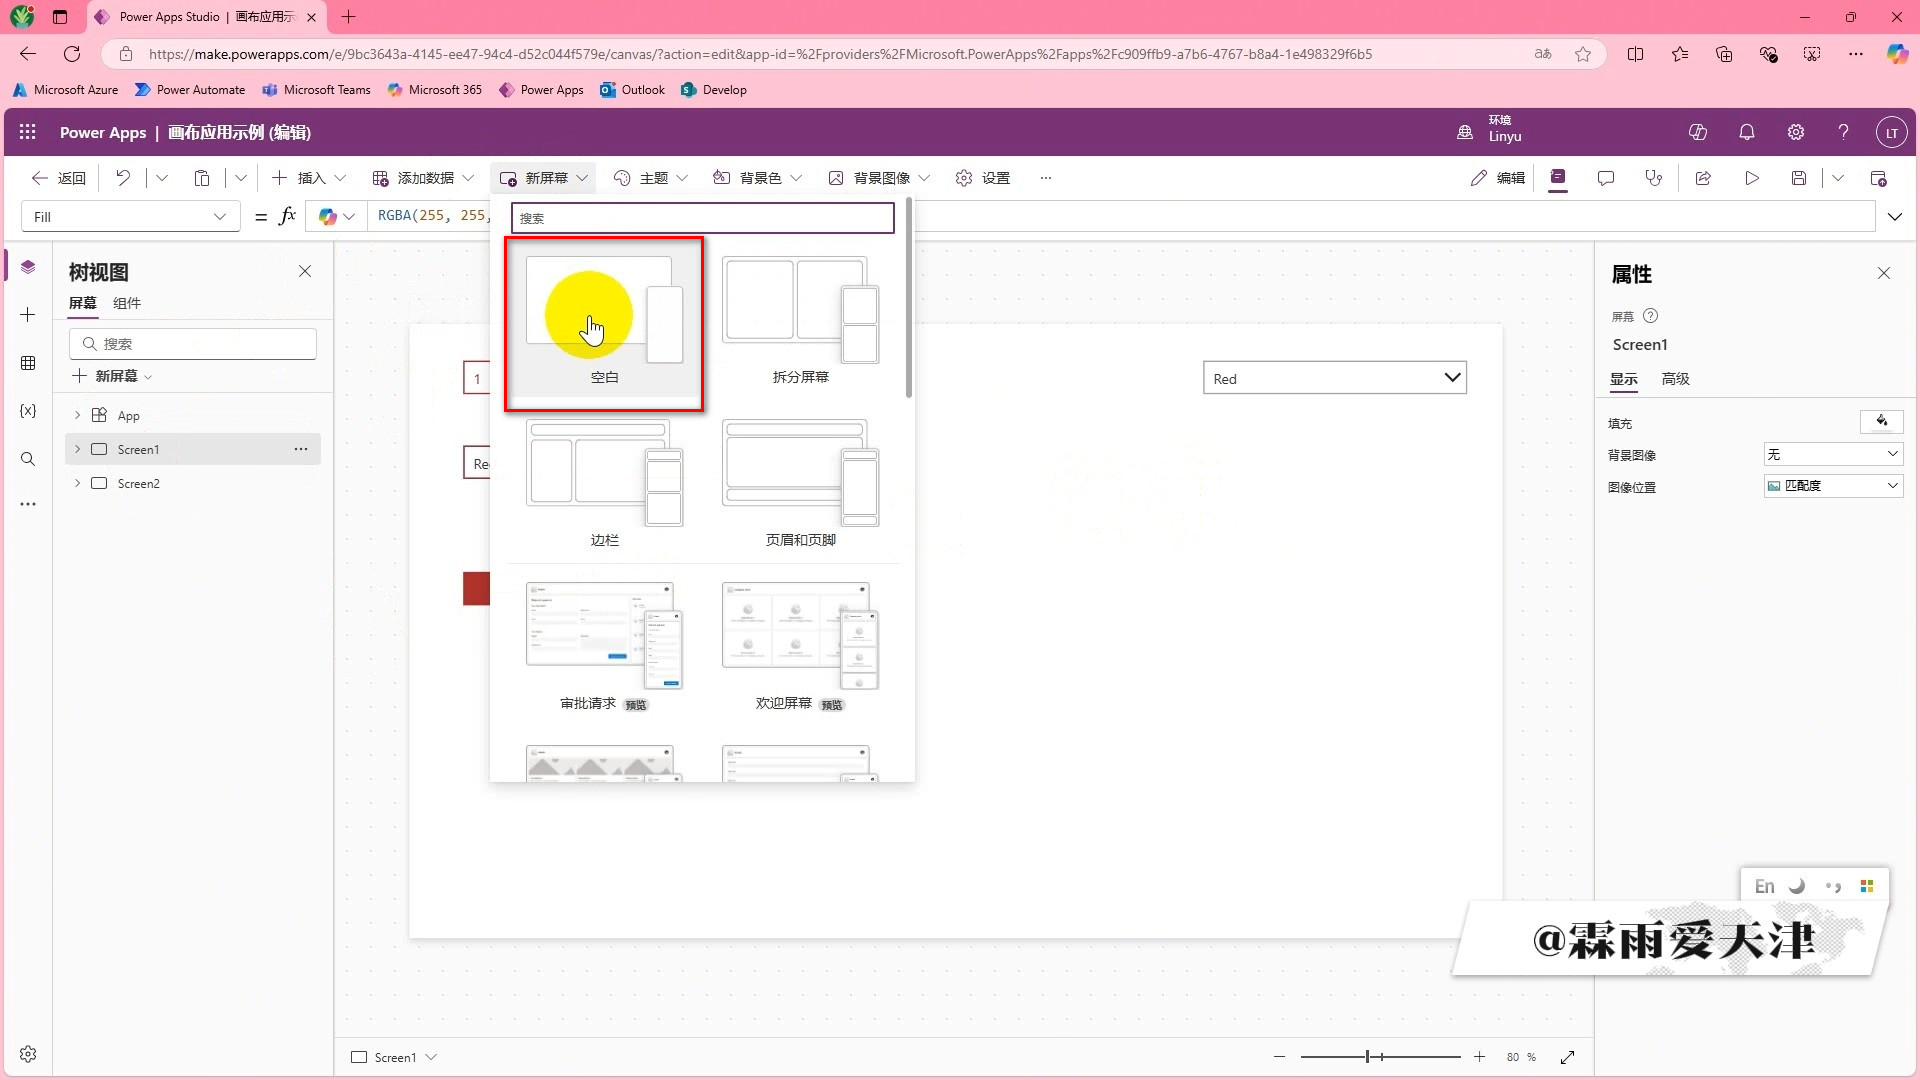Click the Undo arrow icon
Viewport: 1920px width, 1080px height.
click(123, 178)
